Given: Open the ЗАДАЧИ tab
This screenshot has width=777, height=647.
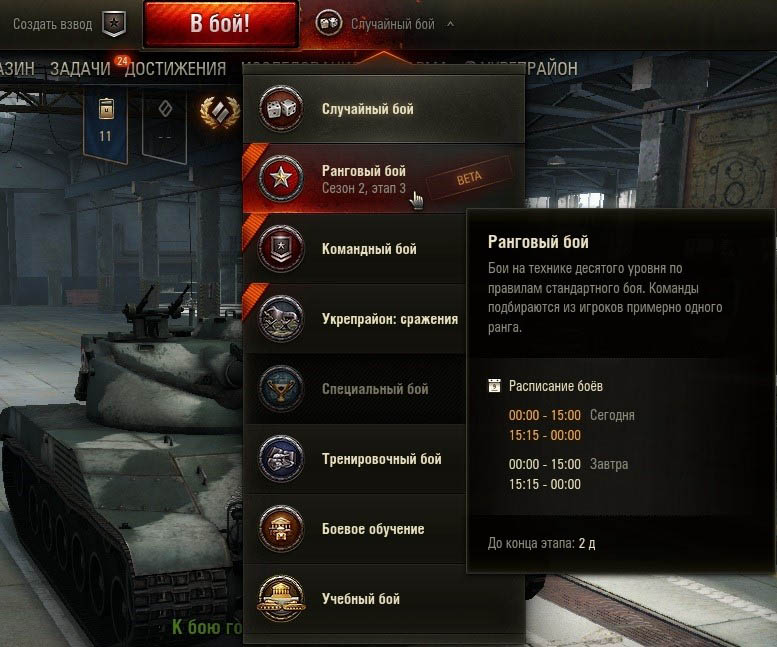Looking at the screenshot, I should point(80,68).
